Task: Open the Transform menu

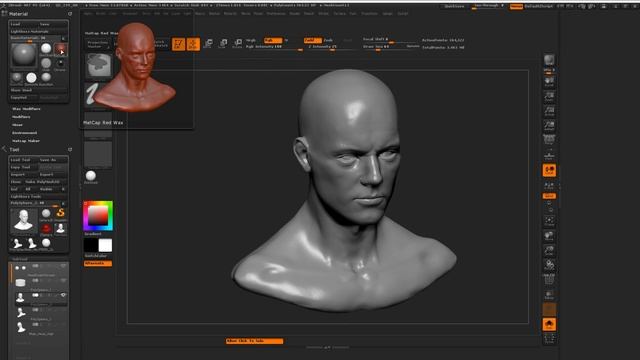Action: [x=369, y=13]
